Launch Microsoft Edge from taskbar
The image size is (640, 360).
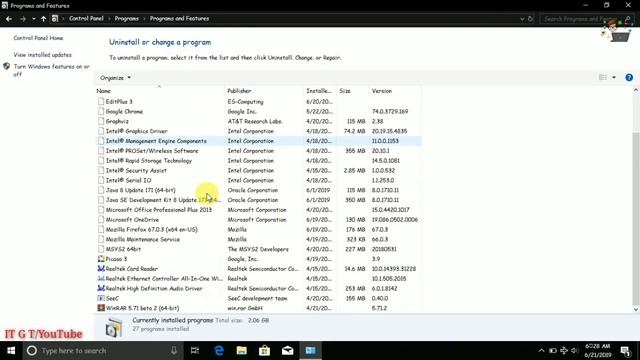[219, 351]
